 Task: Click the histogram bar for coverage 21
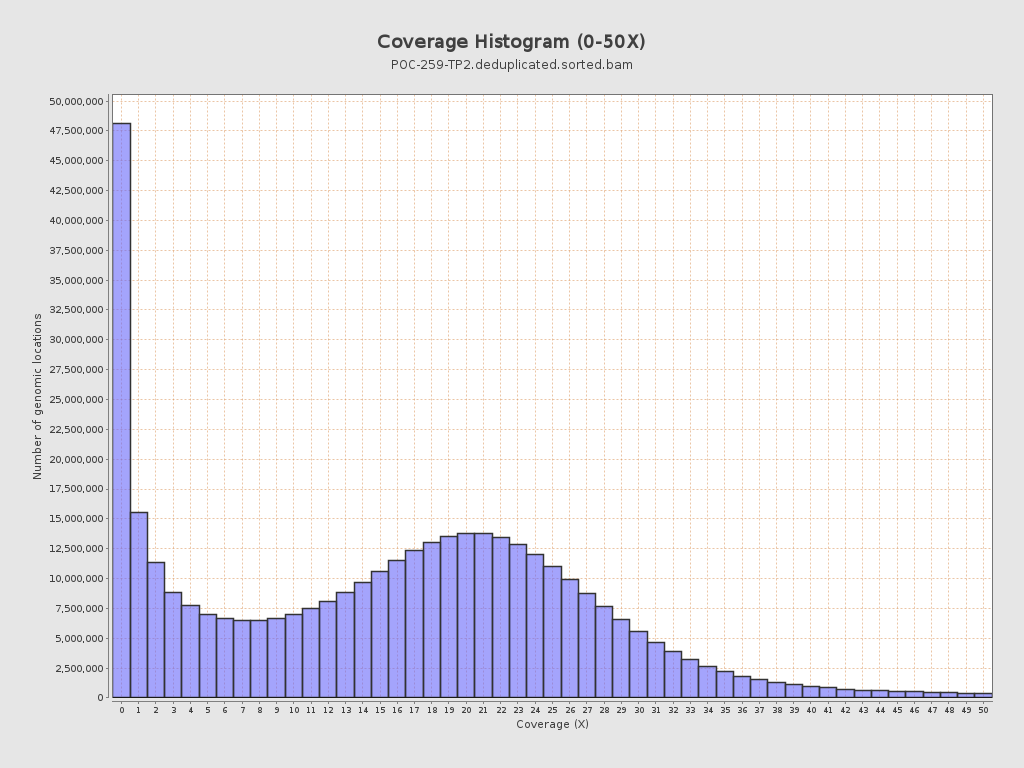(483, 616)
